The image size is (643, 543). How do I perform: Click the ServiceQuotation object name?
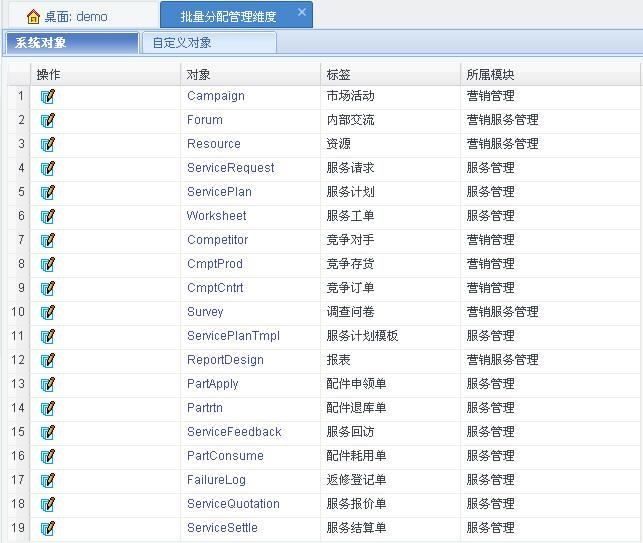(x=233, y=504)
